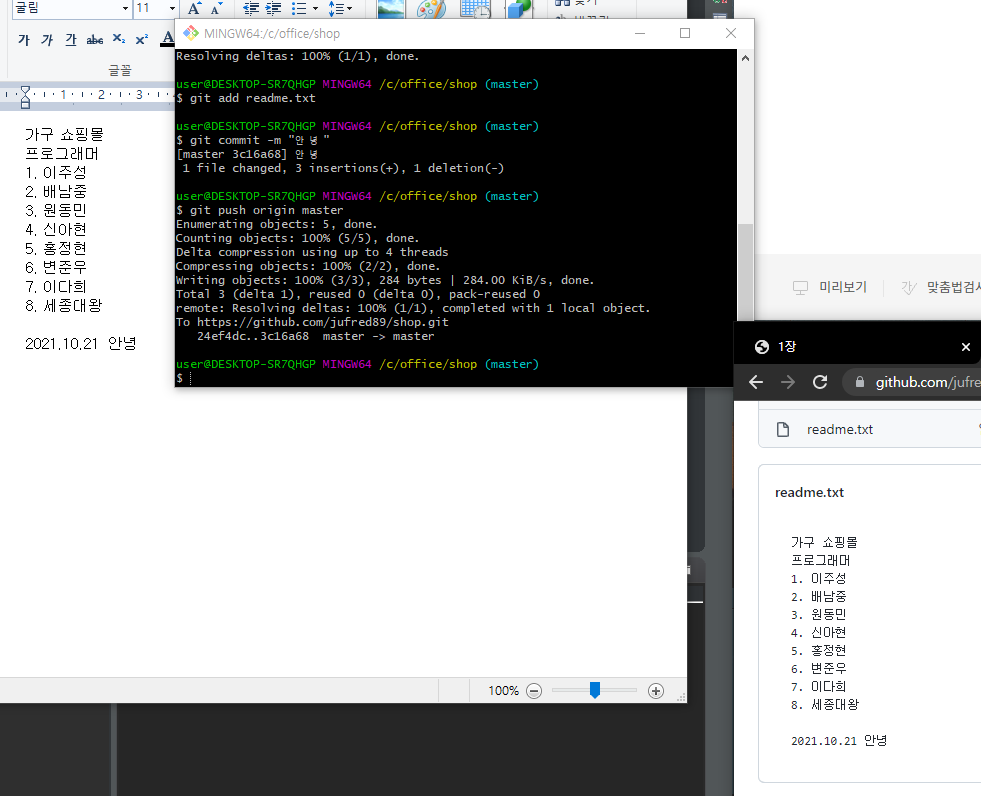Maximize the MINGW64 Git Bash window
The image size is (981, 796).
pos(685,33)
